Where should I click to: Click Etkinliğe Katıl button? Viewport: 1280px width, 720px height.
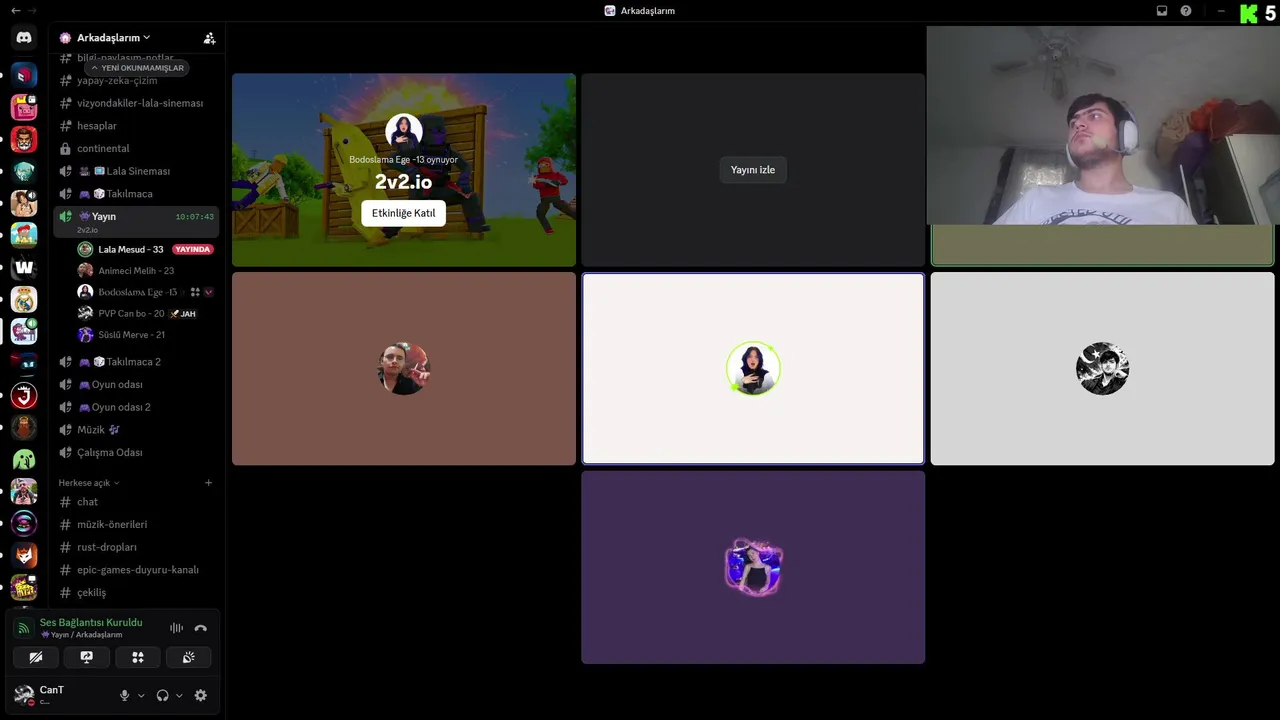point(403,213)
